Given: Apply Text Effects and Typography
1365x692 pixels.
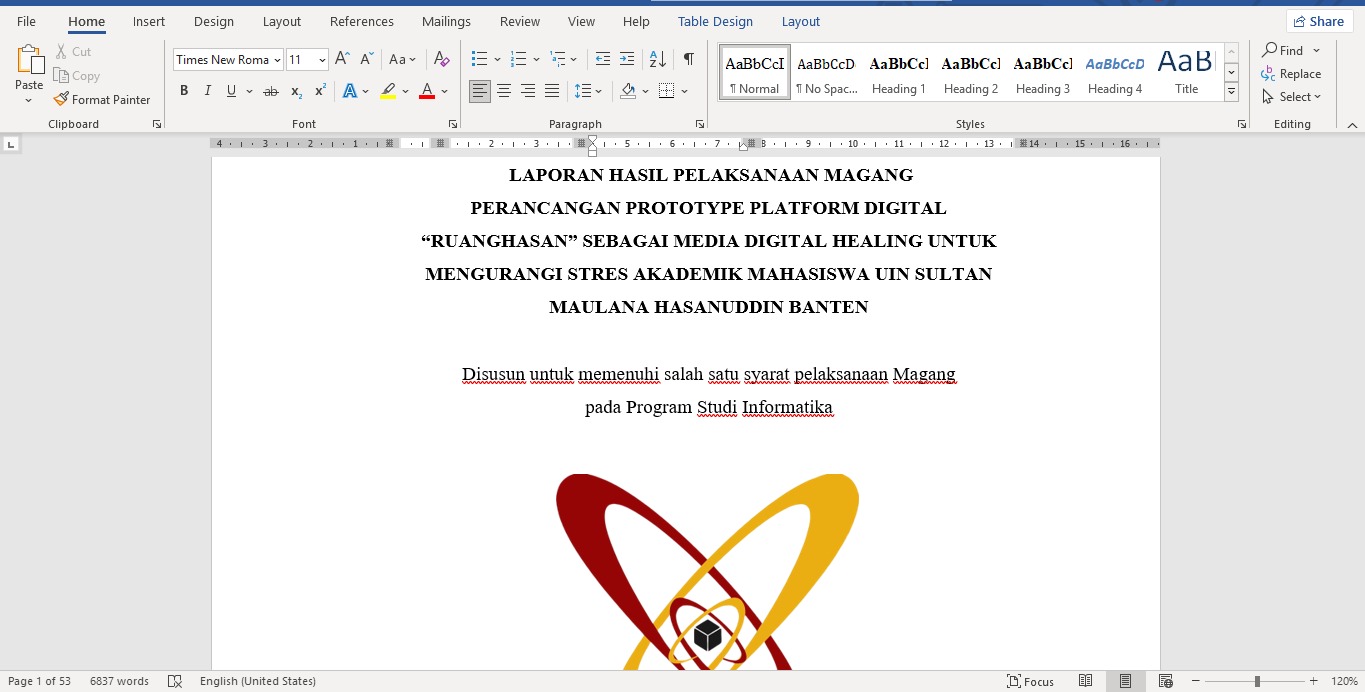Looking at the screenshot, I should pos(350,91).
